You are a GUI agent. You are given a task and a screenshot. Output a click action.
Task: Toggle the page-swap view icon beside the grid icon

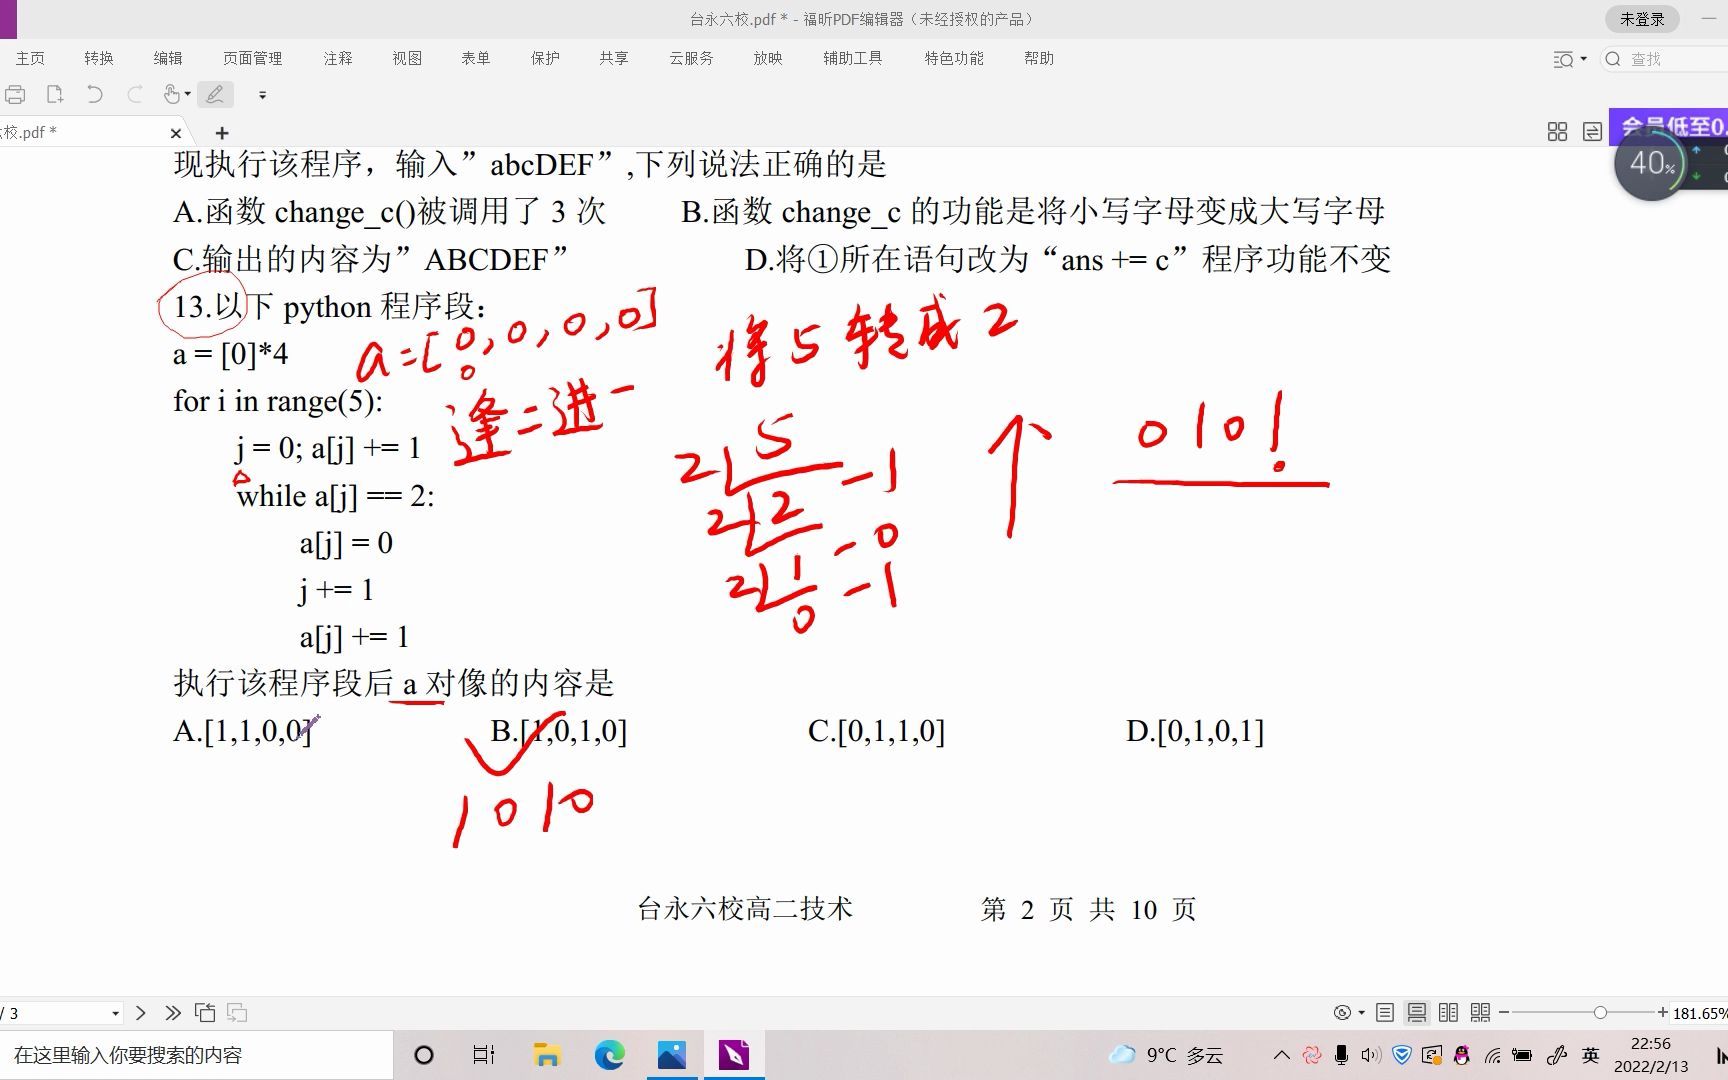point(1592,131)
